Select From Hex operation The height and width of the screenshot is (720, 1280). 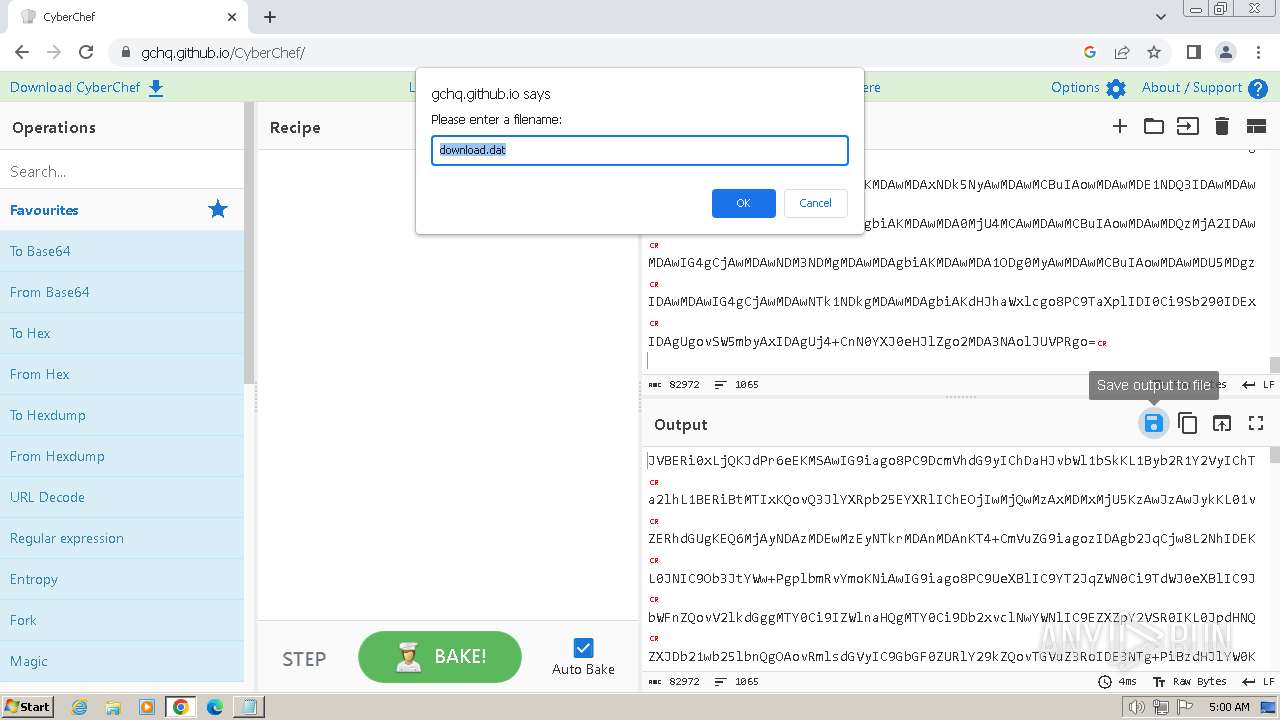click(x=122, y=374)
